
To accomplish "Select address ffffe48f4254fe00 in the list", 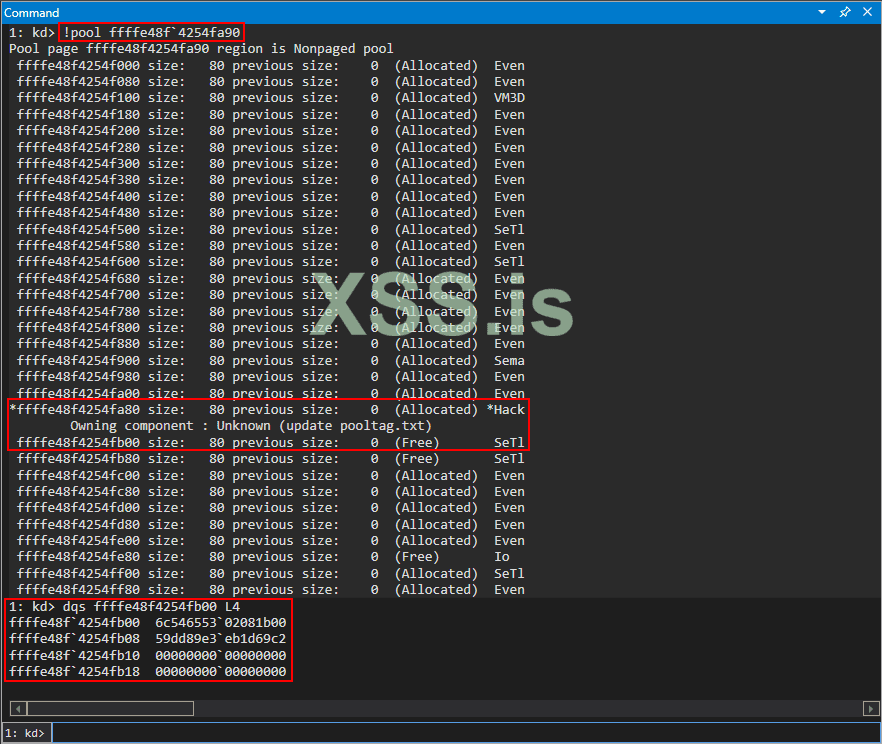I will (78, 540).
